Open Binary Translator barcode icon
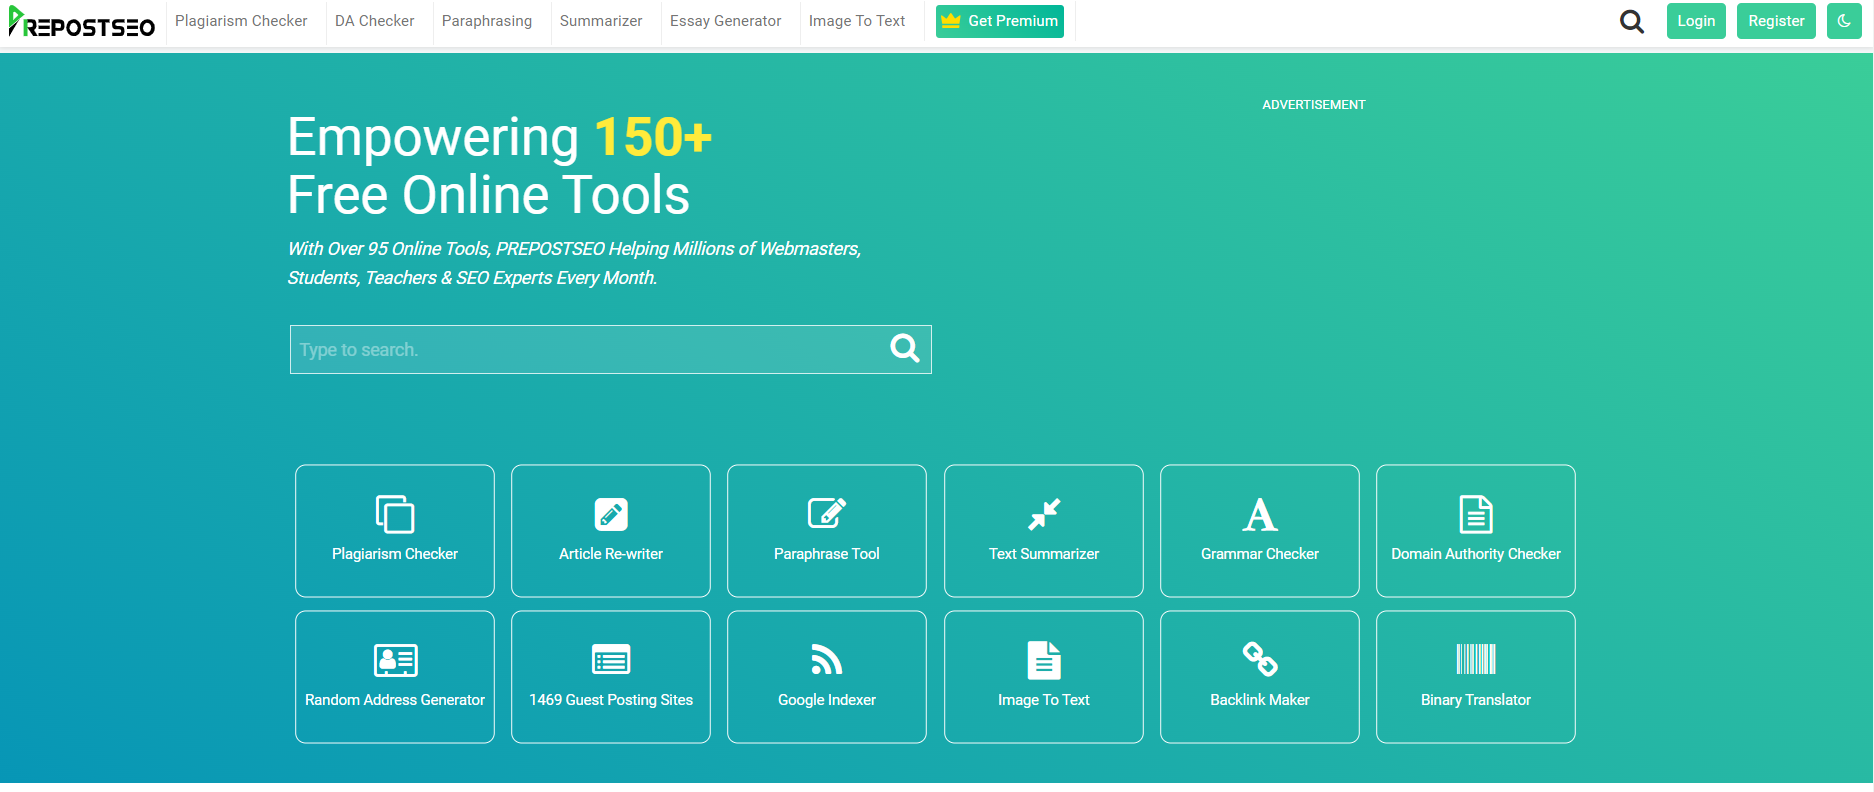The height and width of the screenshot is (792, 1874). click(x=1476, y=659)
